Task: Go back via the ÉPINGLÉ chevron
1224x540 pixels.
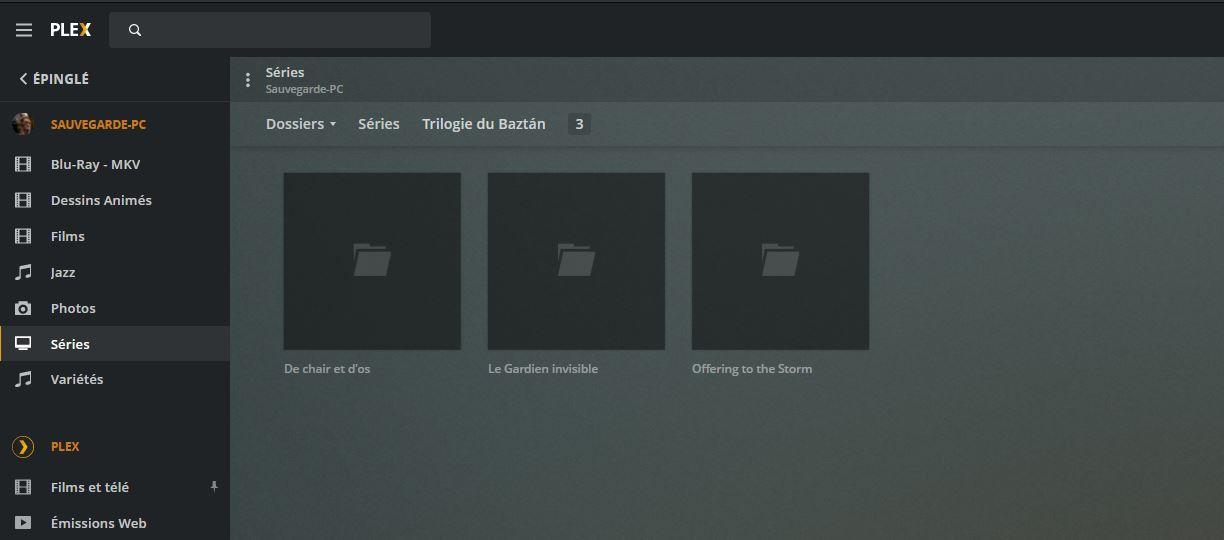Action: [23, 79]
